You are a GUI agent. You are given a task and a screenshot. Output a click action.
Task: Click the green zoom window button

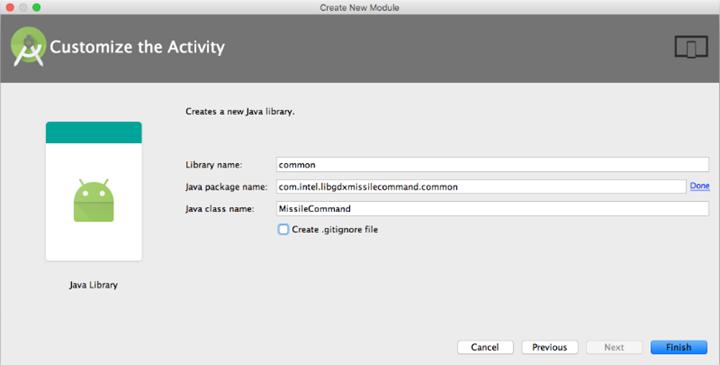[36, 7]
